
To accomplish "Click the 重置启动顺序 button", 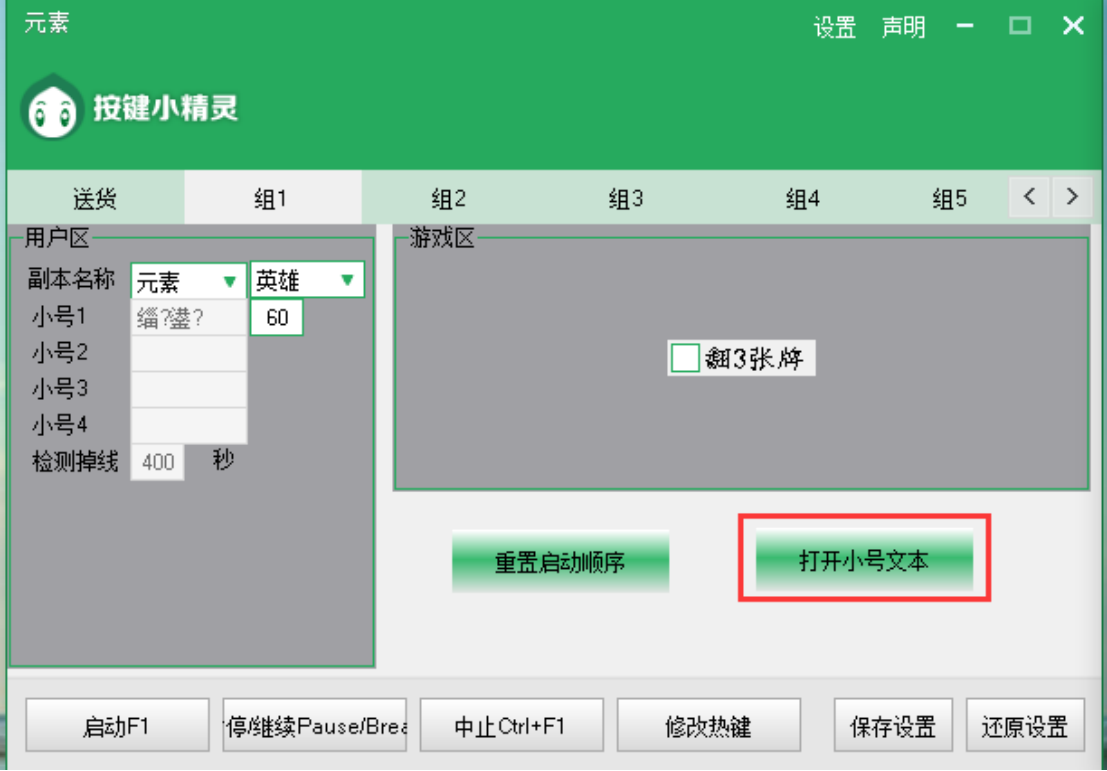I will click(560, 562).
